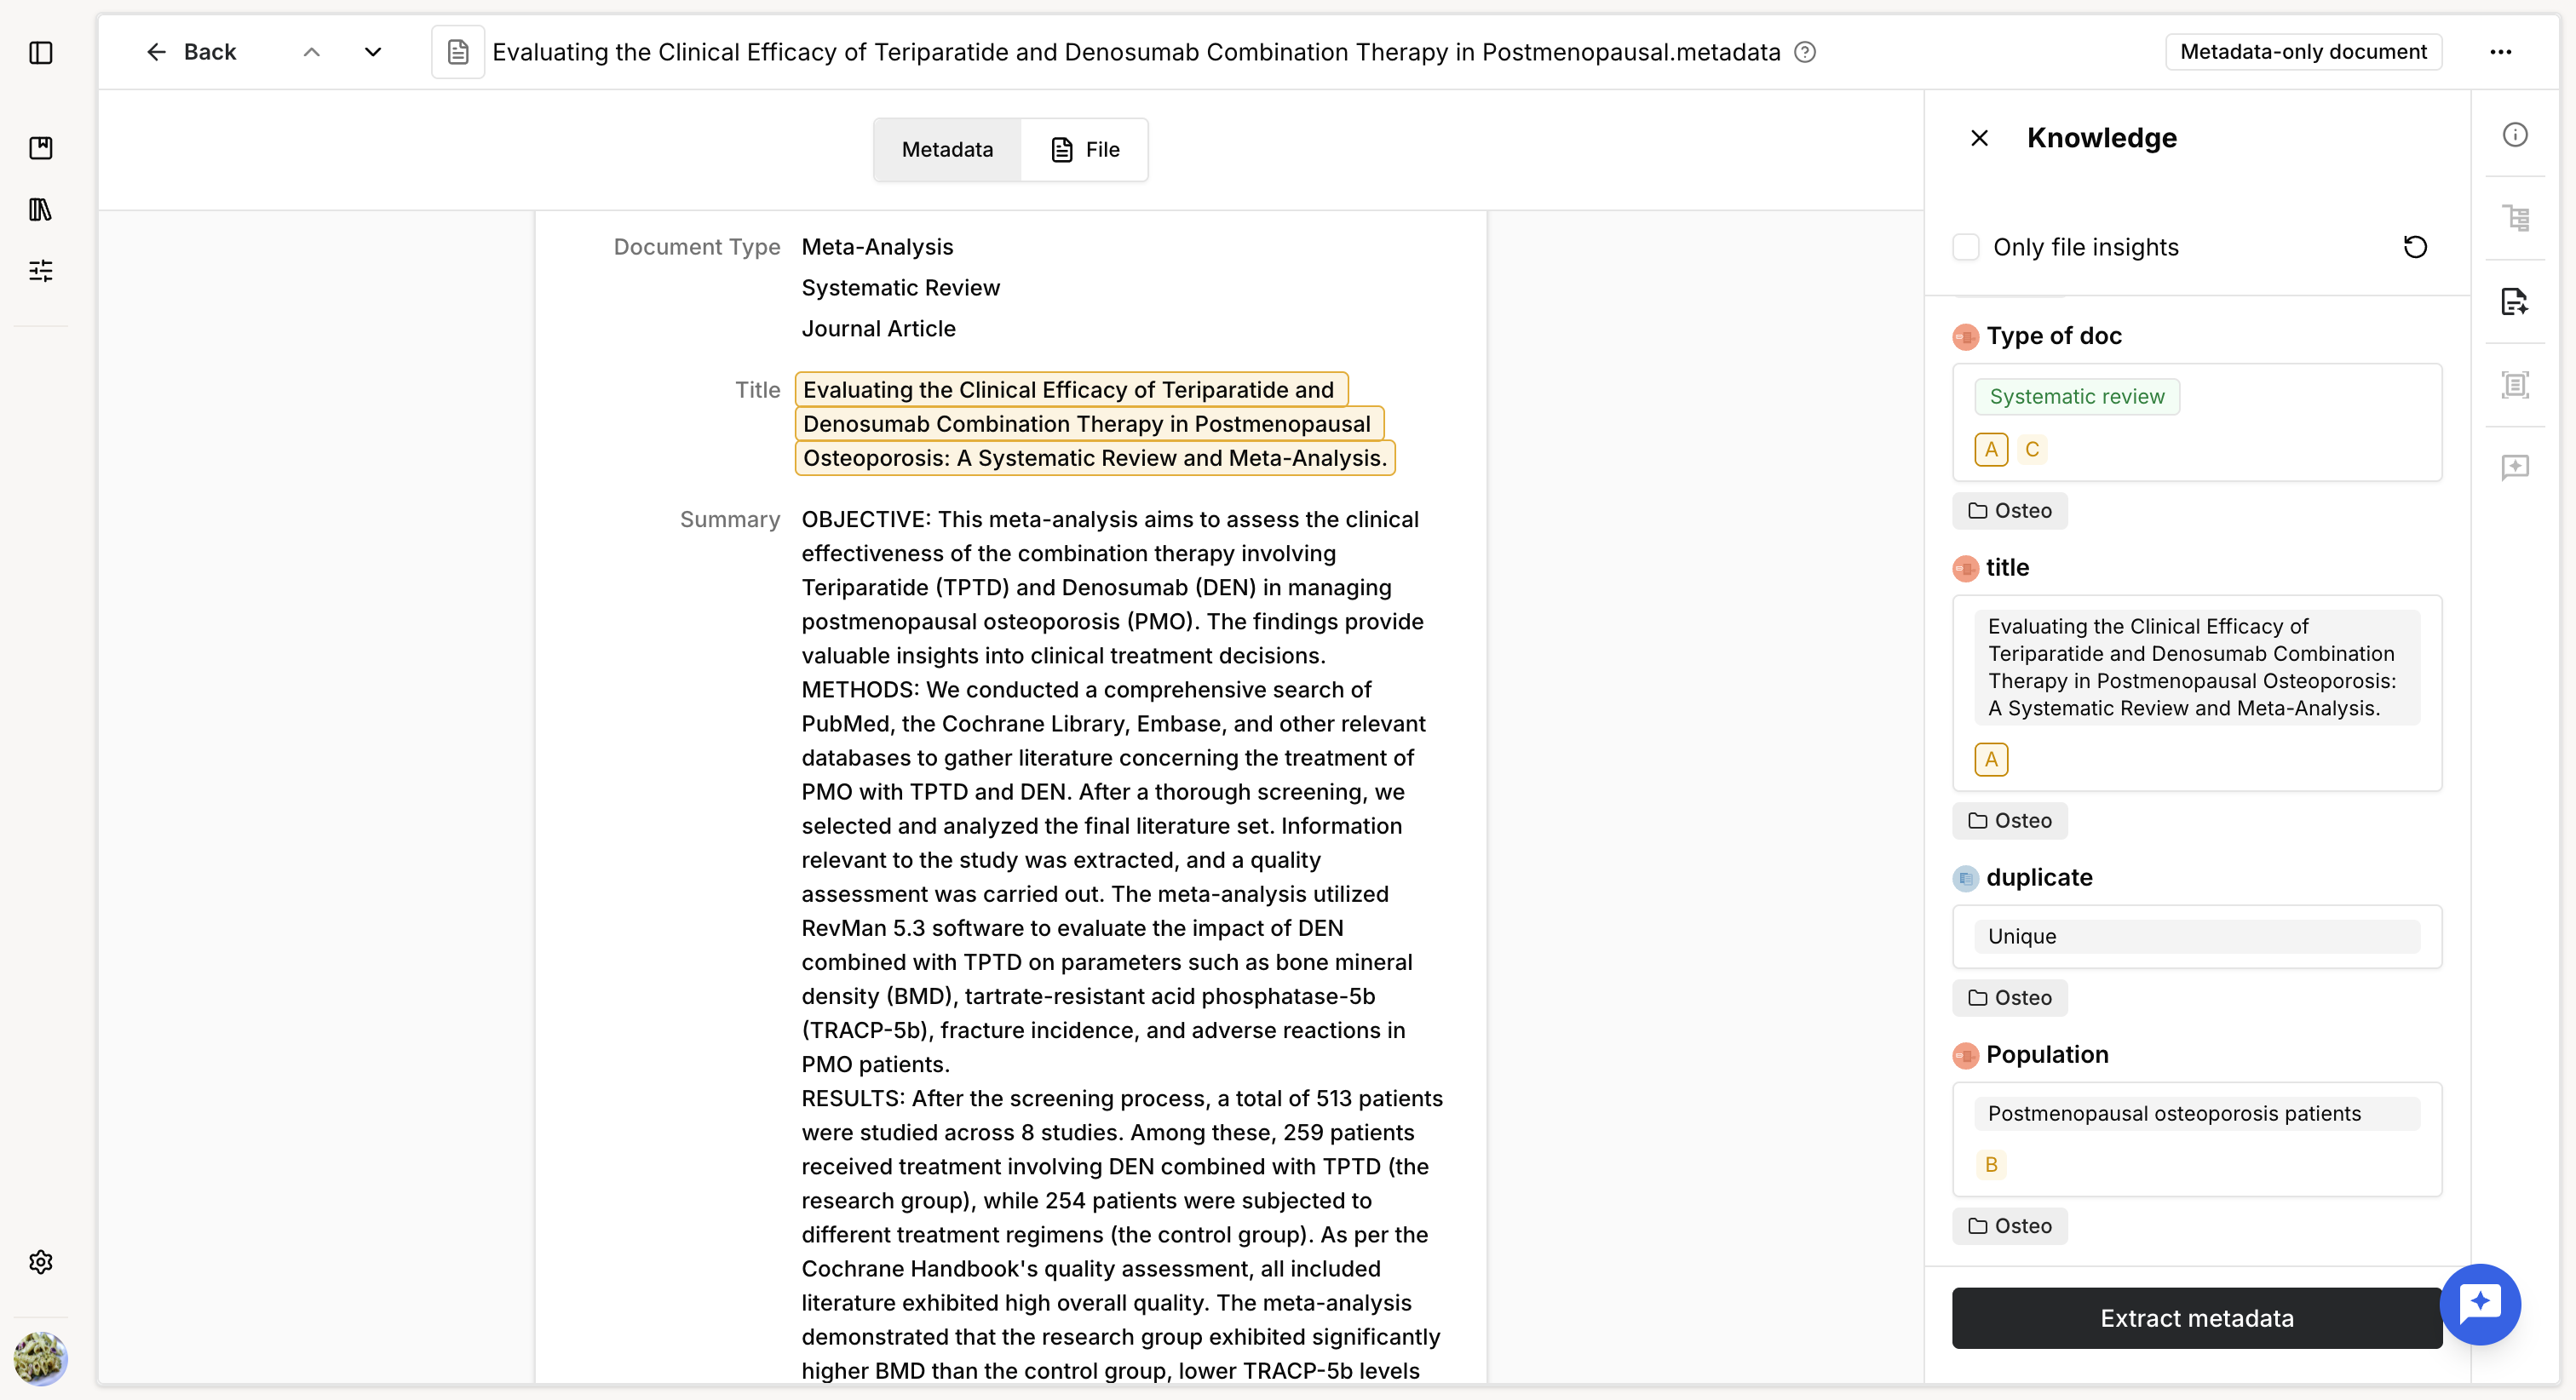Click the highlighted Title text in metadata
Screen dimensions: 2576x1400
(1095, 424)
